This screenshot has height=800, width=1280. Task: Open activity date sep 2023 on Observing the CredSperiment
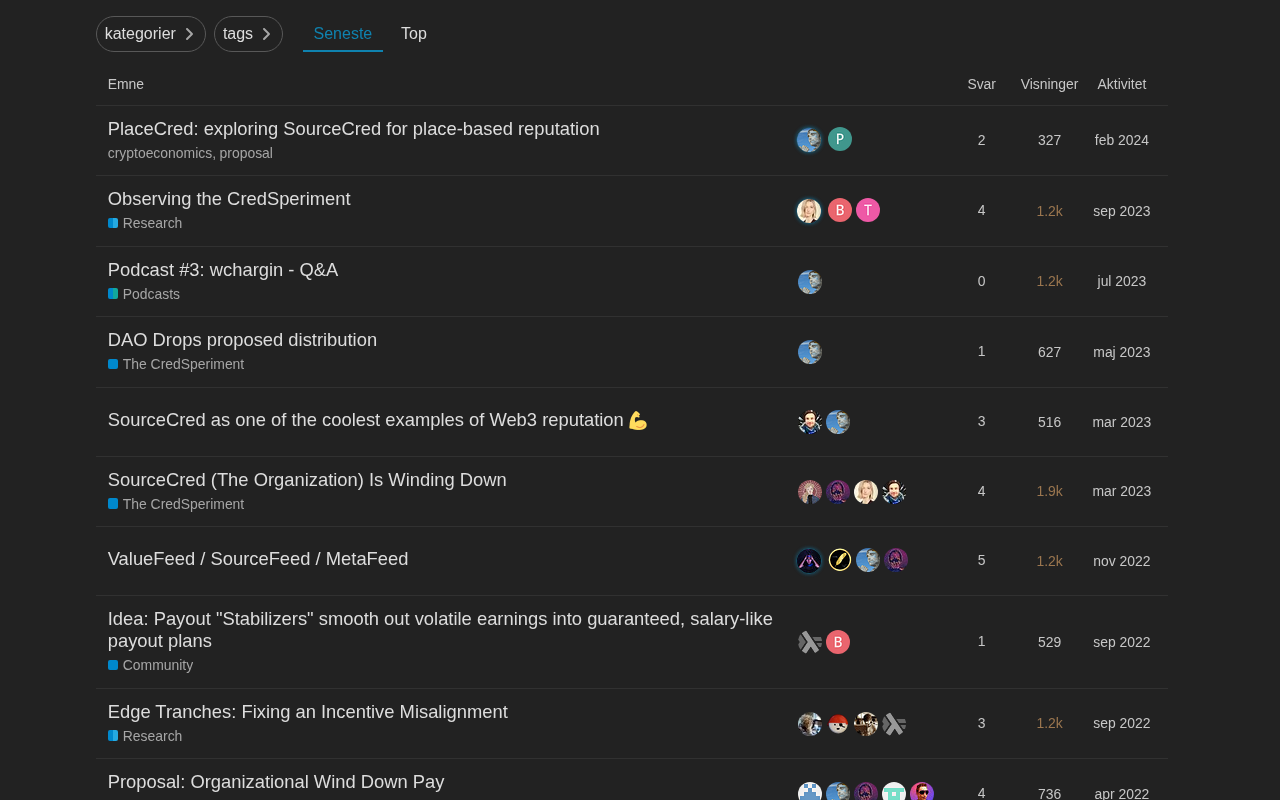click(x=1122, y=211)
